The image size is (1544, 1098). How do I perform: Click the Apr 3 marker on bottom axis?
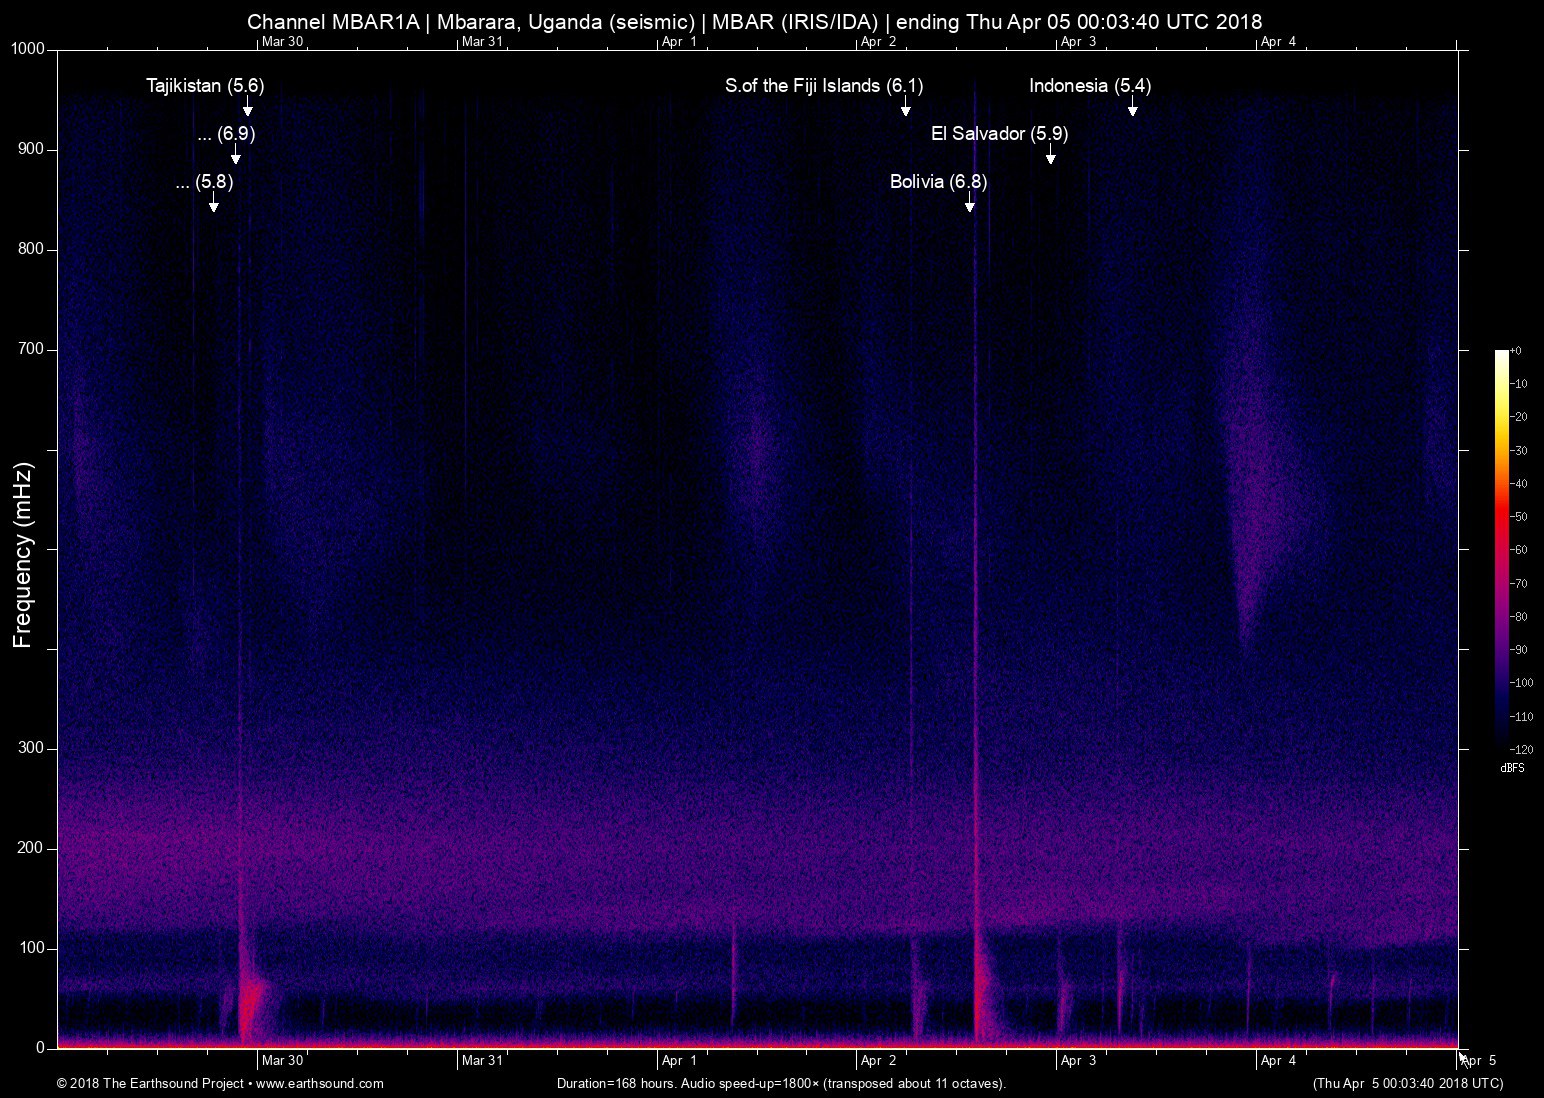pyautogui.click(x=1078, y=1060)
